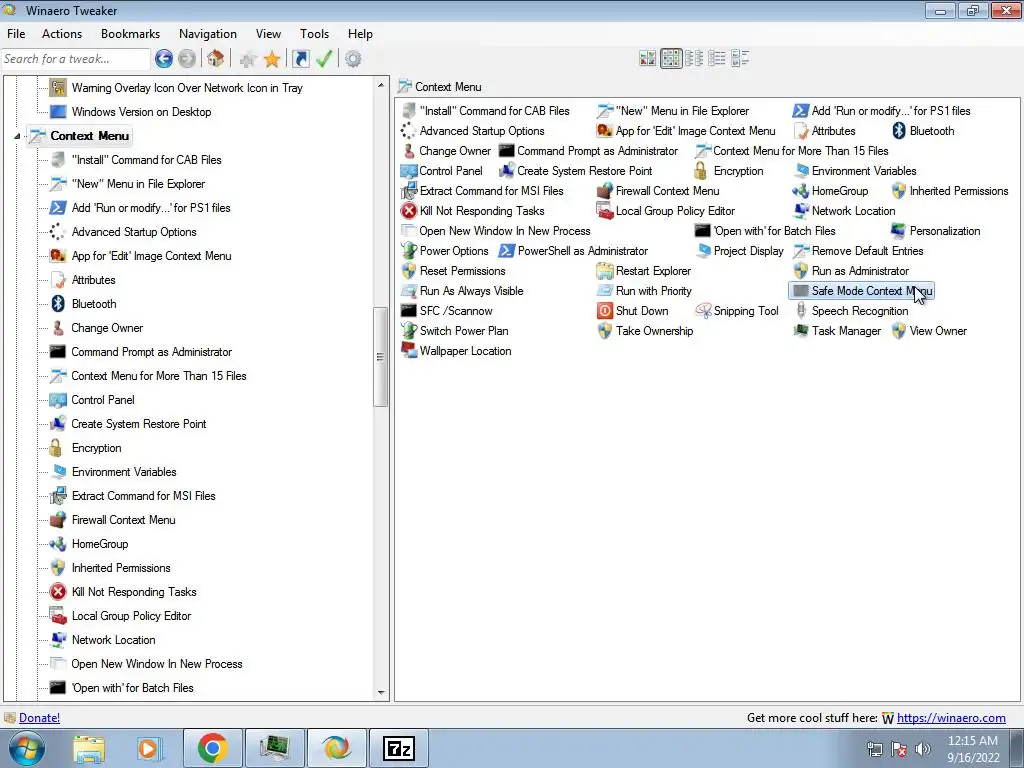Open Safe Mode Context Menu in right pane
This screenshot has height=768, width=1024.
pos(861,291)
